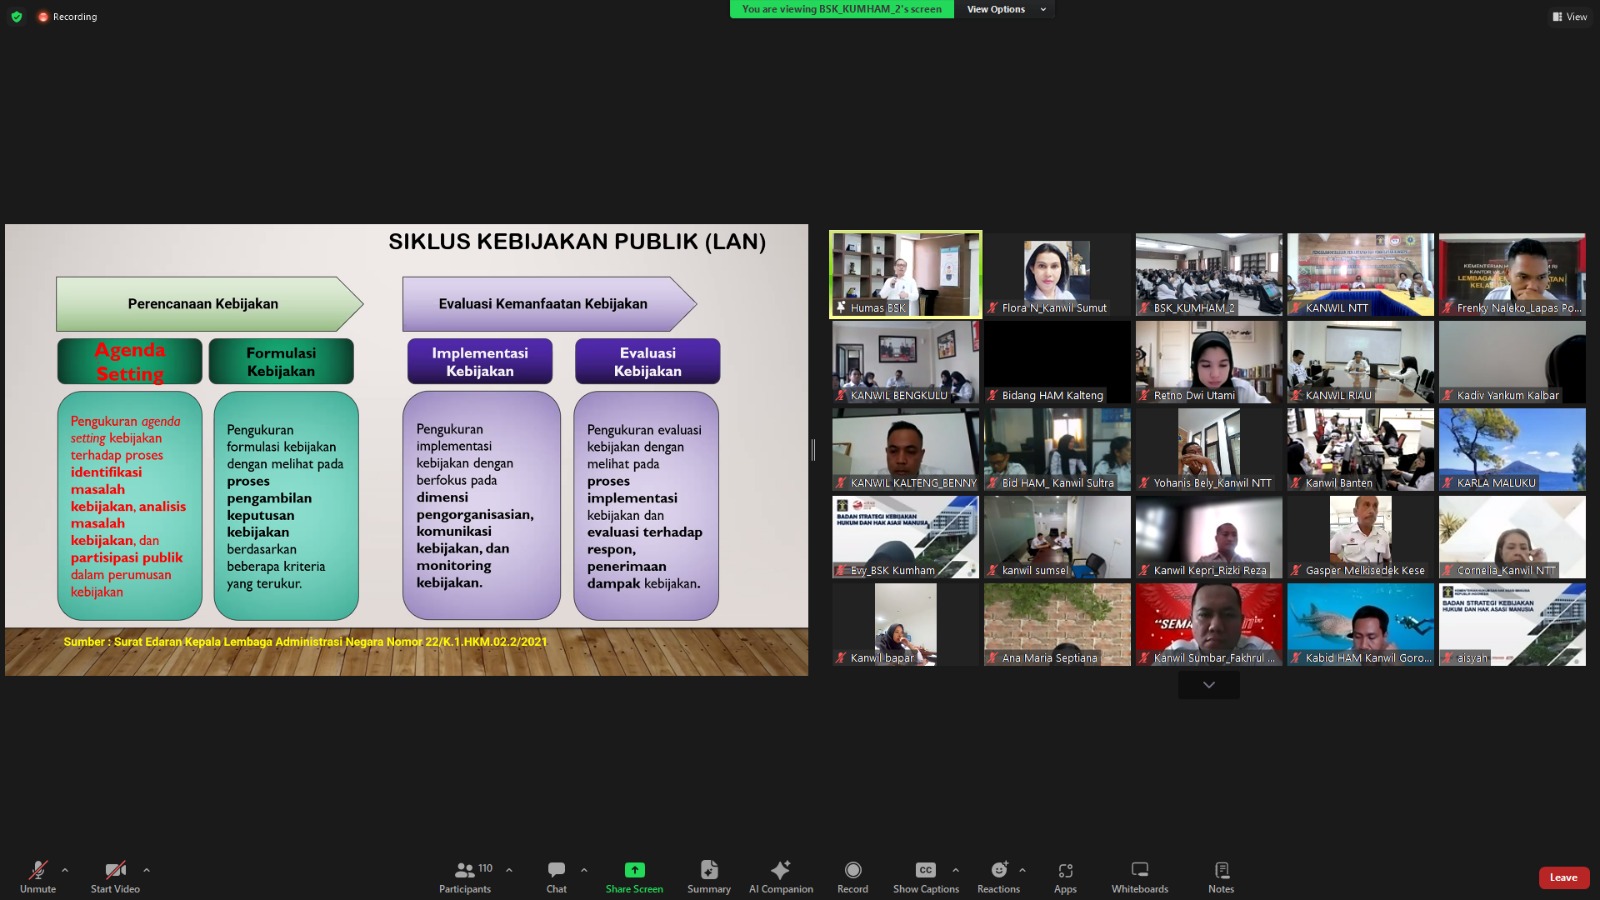1600x900 pixels.
Task: Click the green encryption shield icon
Action: point(16,16)
